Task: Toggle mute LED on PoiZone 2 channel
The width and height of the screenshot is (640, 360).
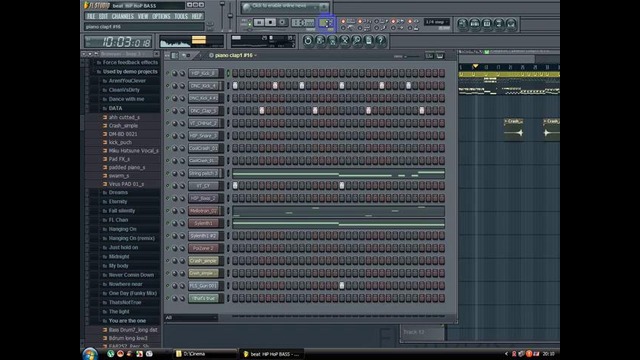Action: click(x=167, y=248)
